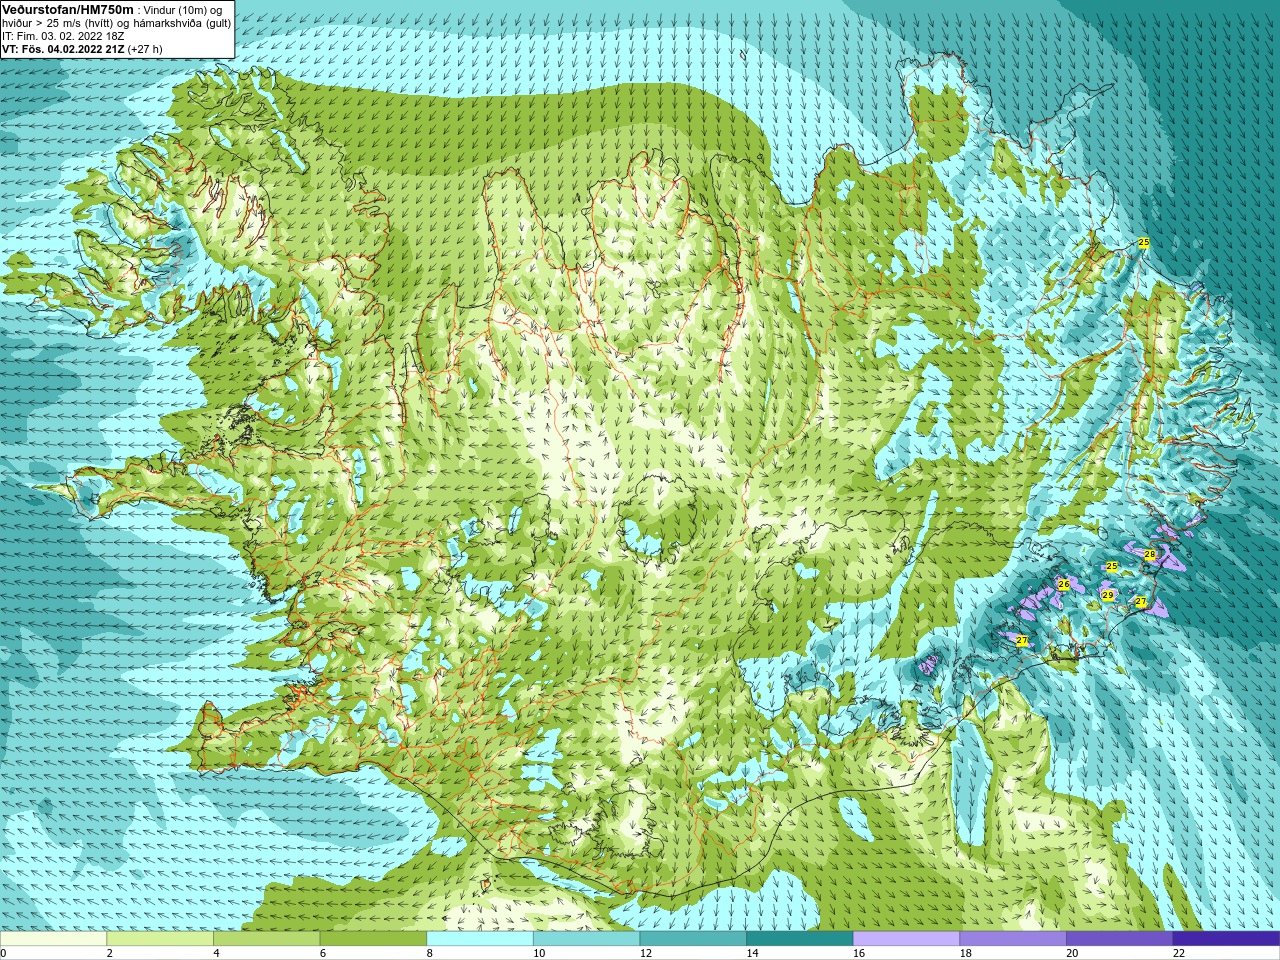Click legend tick number 10
This screenshot has height=960, width=1280.
(x=539, y=953)
